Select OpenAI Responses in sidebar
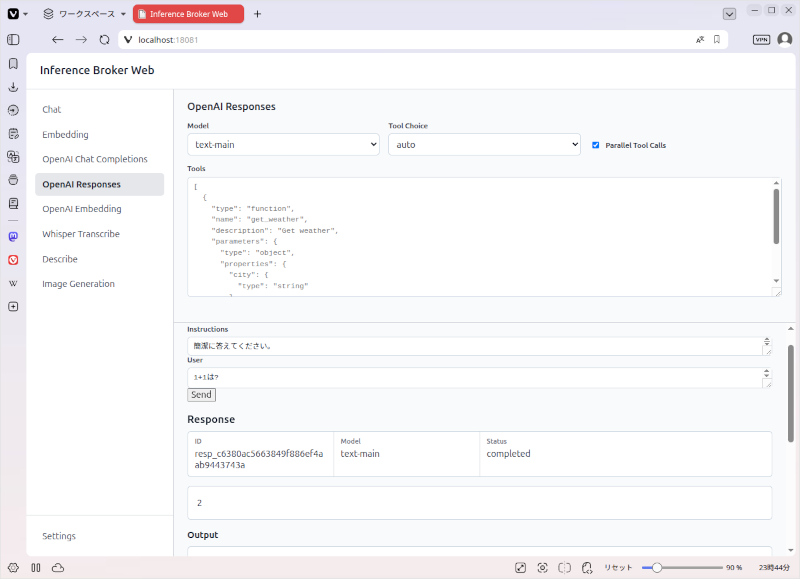800x579 pixels. pyautogui.click(x=99, y=184)
